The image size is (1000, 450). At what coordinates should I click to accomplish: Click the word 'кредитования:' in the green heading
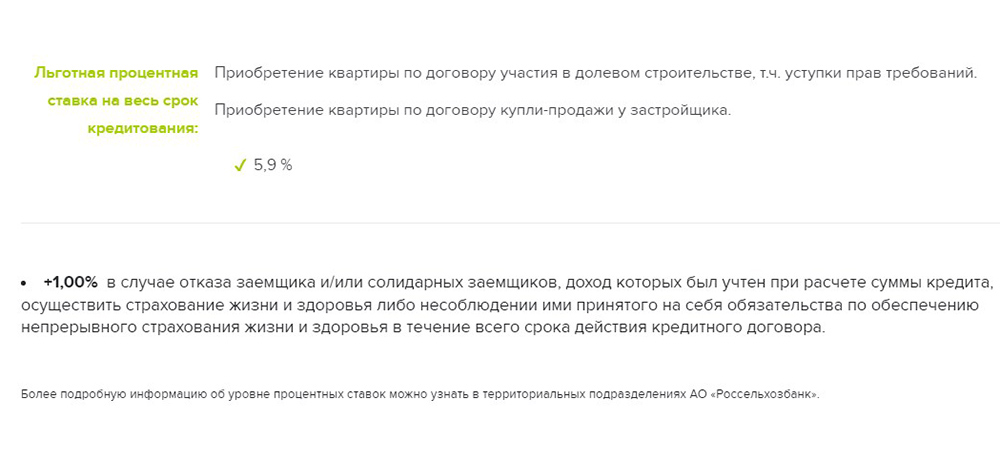(155, 129)
